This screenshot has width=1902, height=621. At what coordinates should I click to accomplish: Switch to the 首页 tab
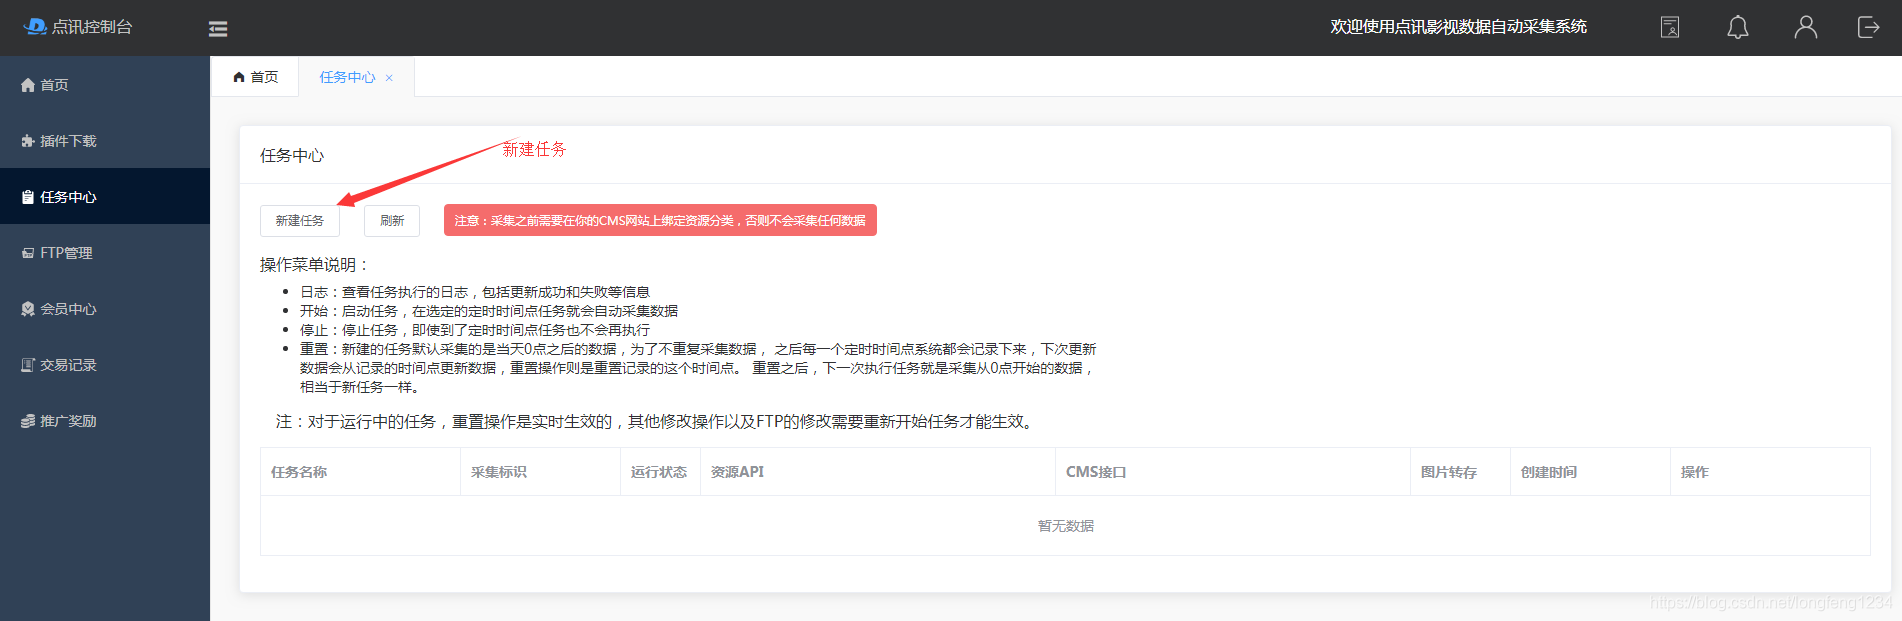(x=256, y=77)
